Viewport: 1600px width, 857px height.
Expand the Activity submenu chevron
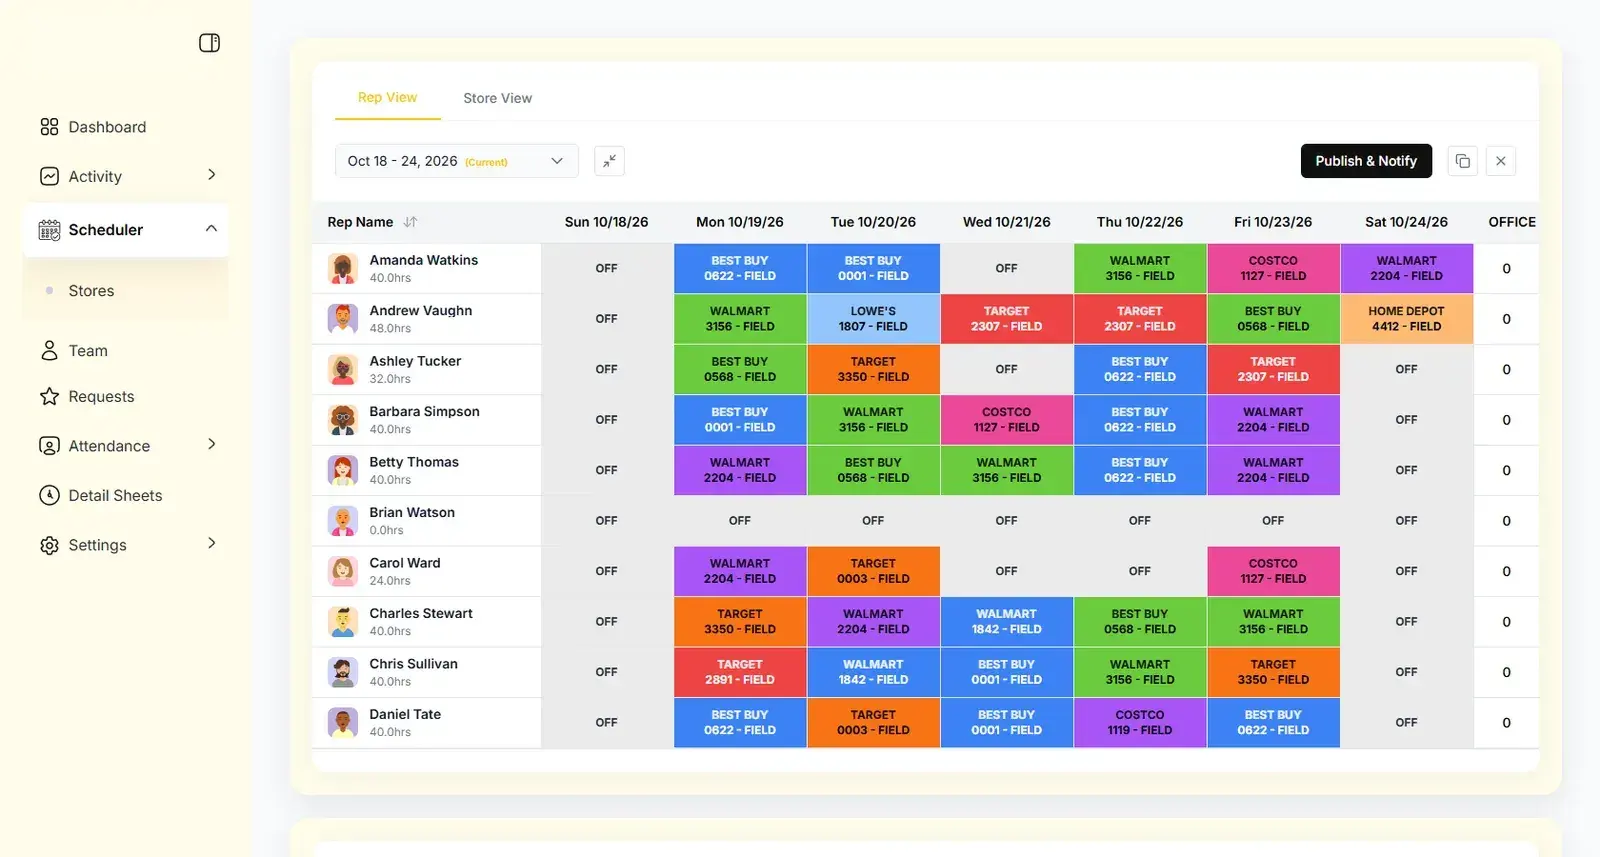[x=211, y=175]
